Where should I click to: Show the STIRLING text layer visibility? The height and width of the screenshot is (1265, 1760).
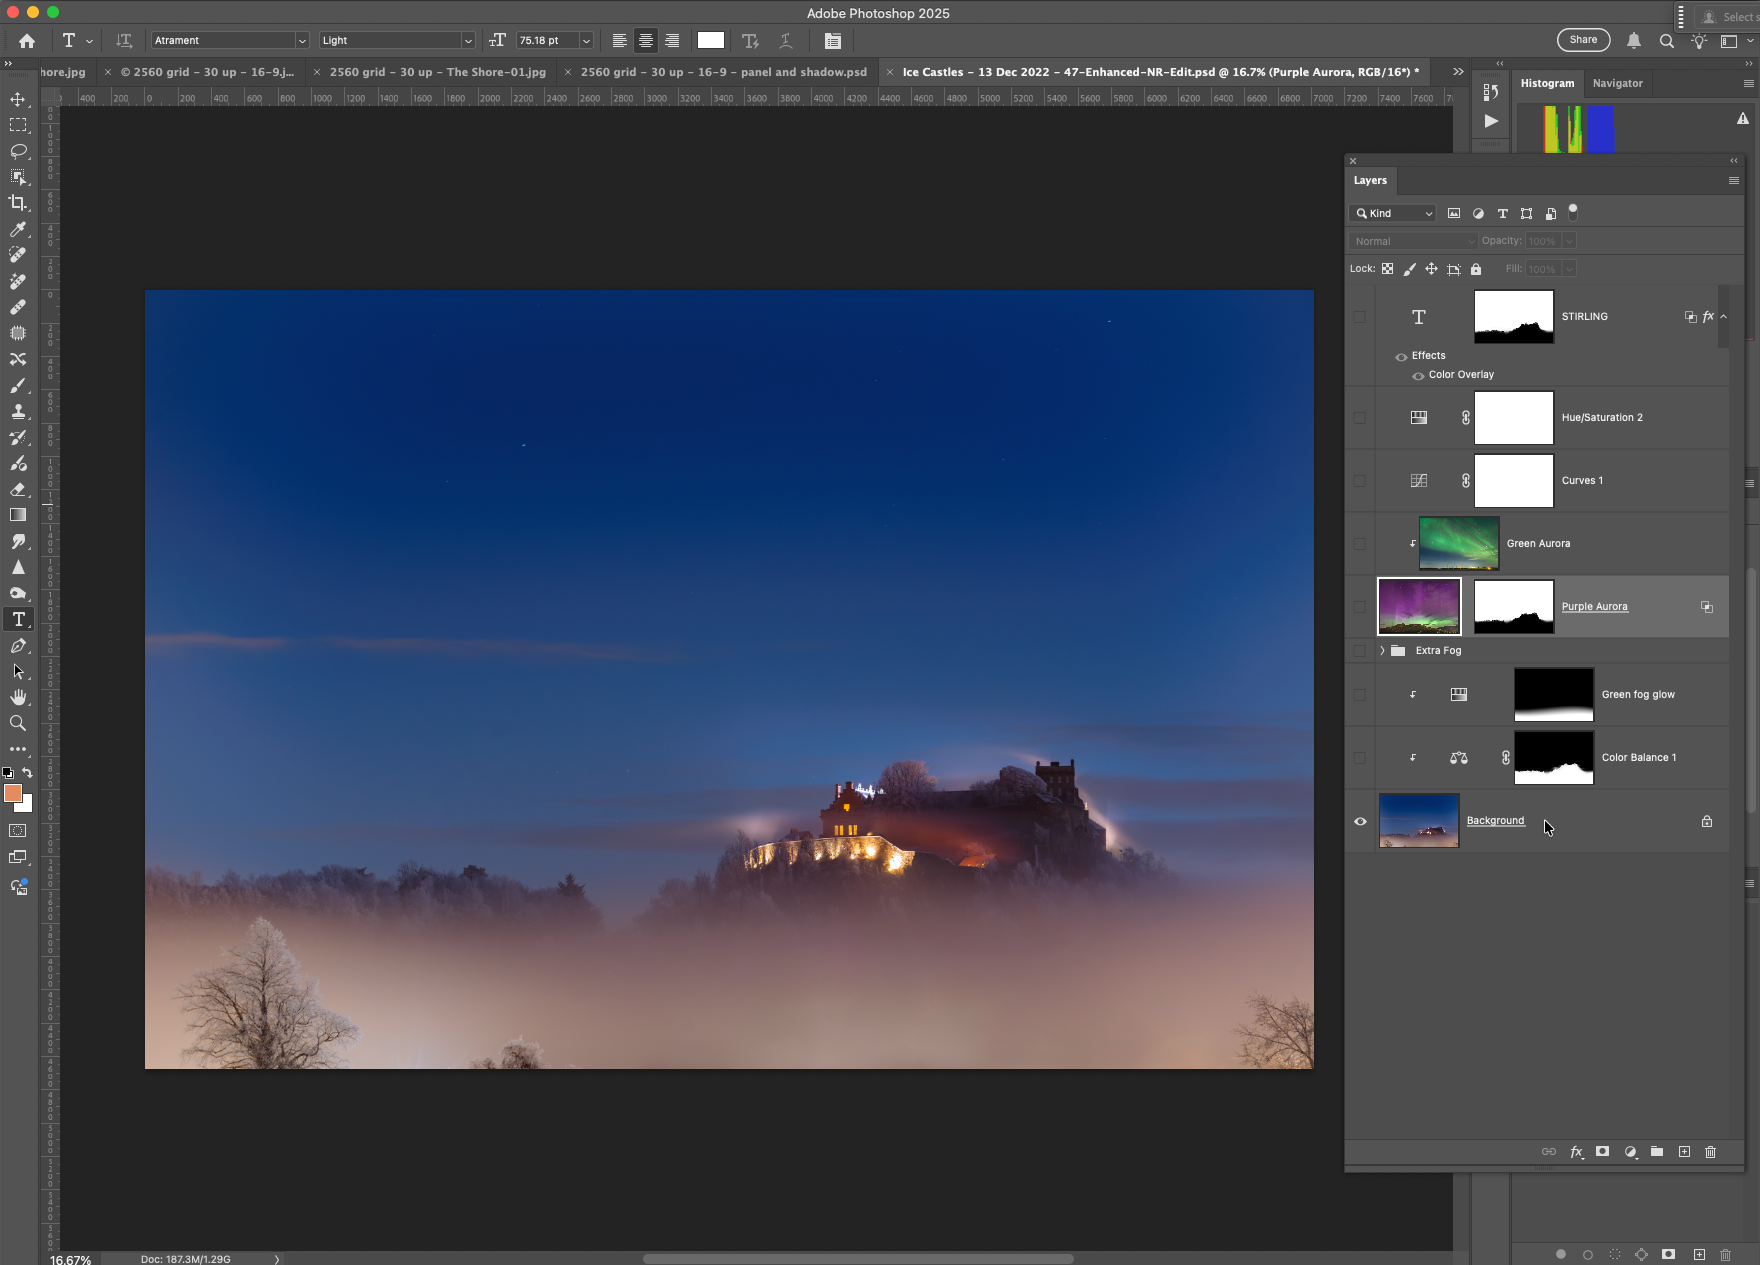[x=1360, y=317]
